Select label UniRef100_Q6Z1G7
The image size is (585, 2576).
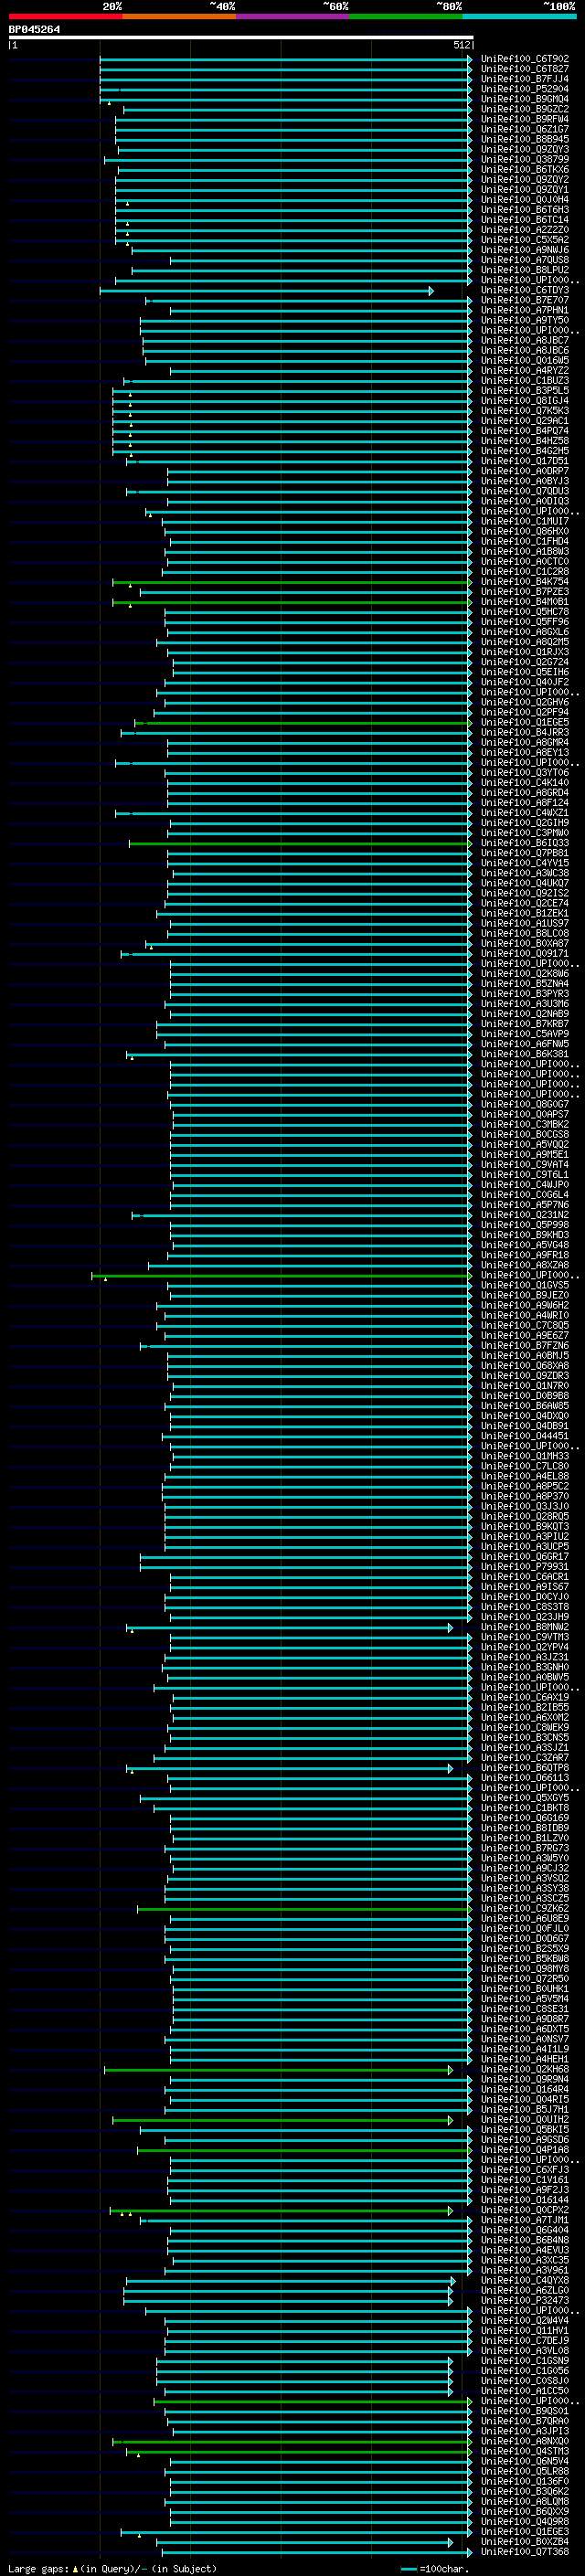click(524, 129)
